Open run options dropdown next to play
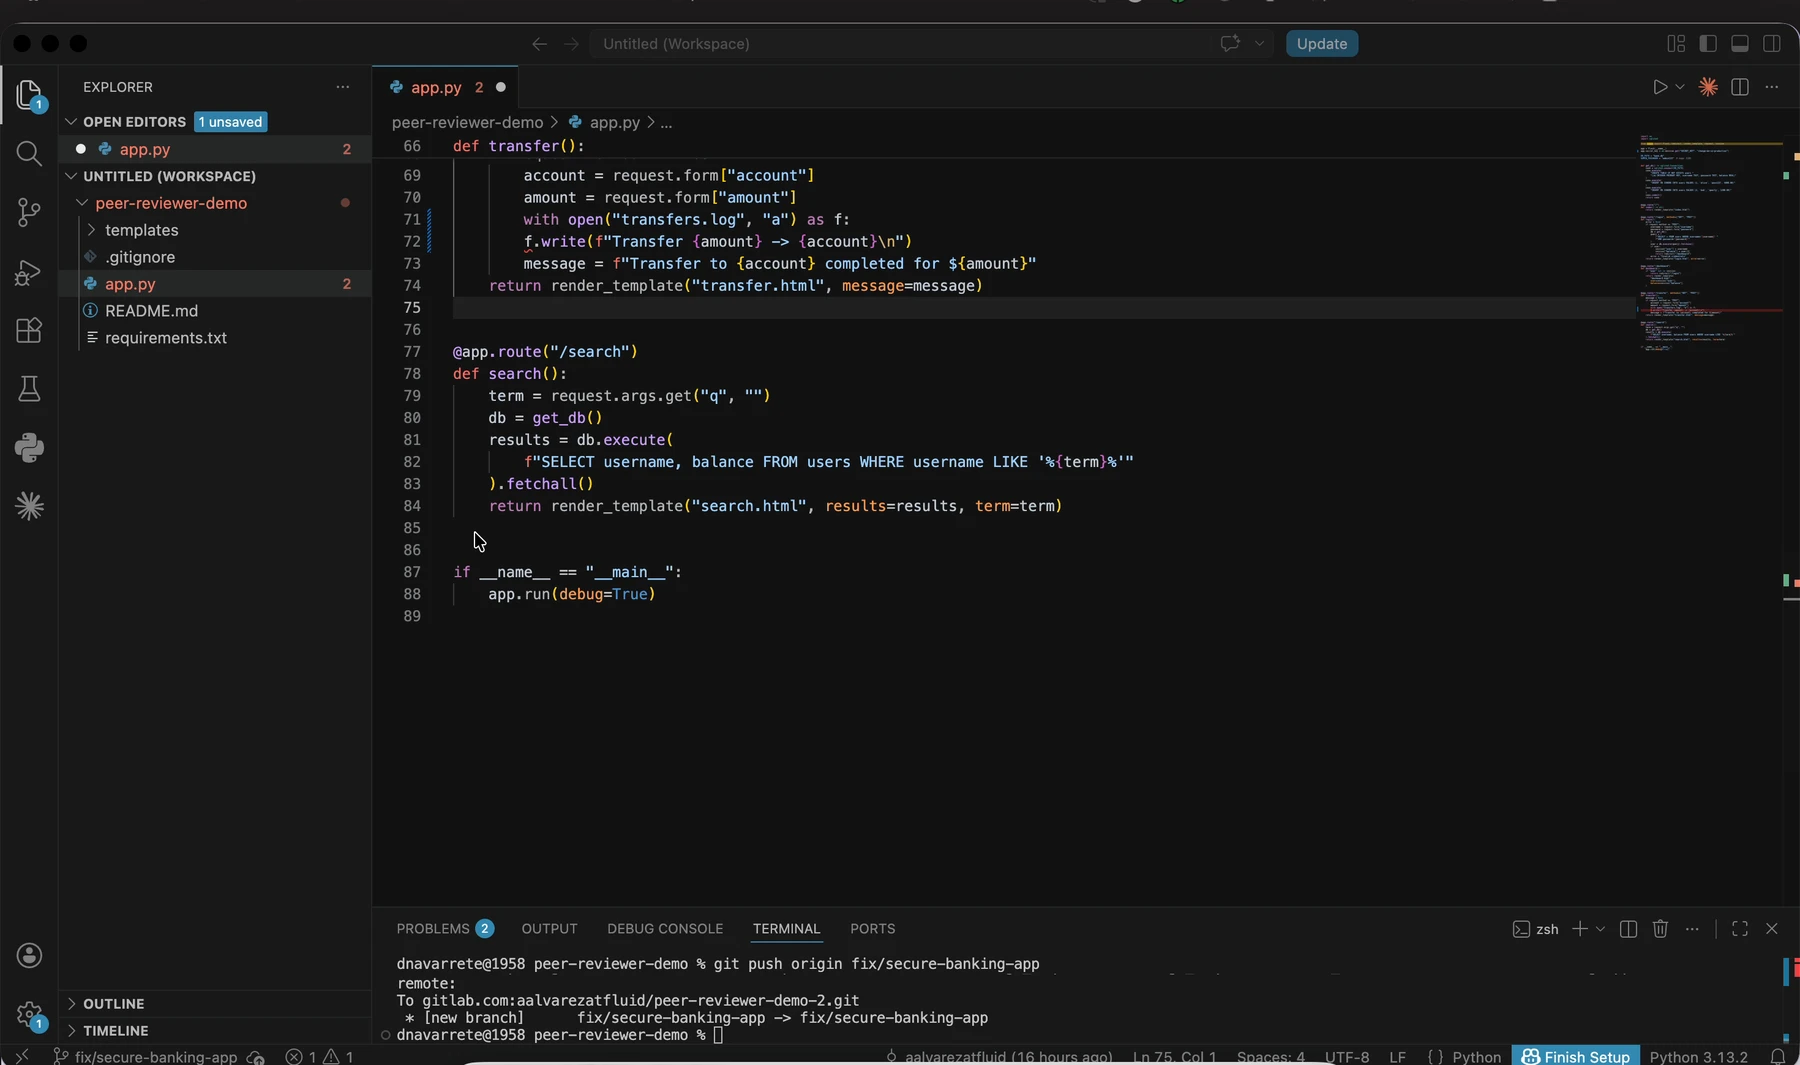The width and height of the screenshot is (1800, 1065). coord(1680,87)
